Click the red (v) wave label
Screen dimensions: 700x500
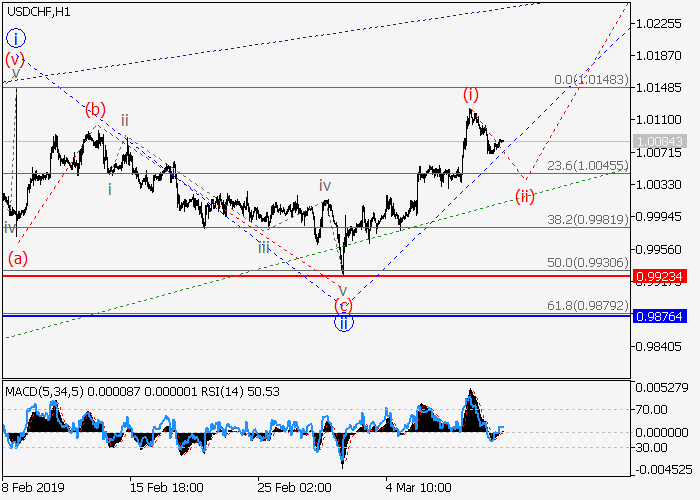click(14, 60)
